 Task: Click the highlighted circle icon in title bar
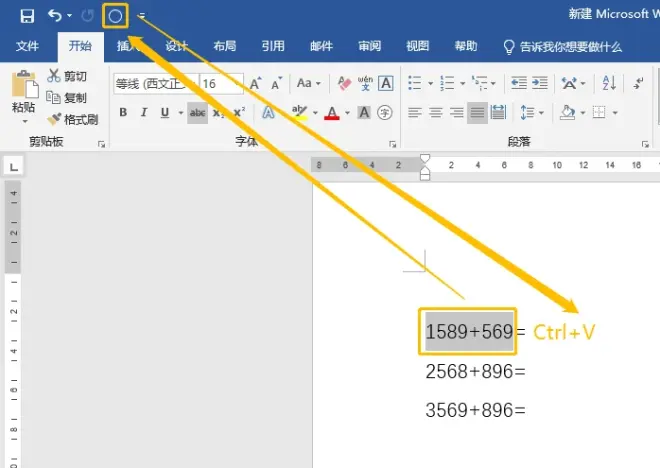click(115, 16)
